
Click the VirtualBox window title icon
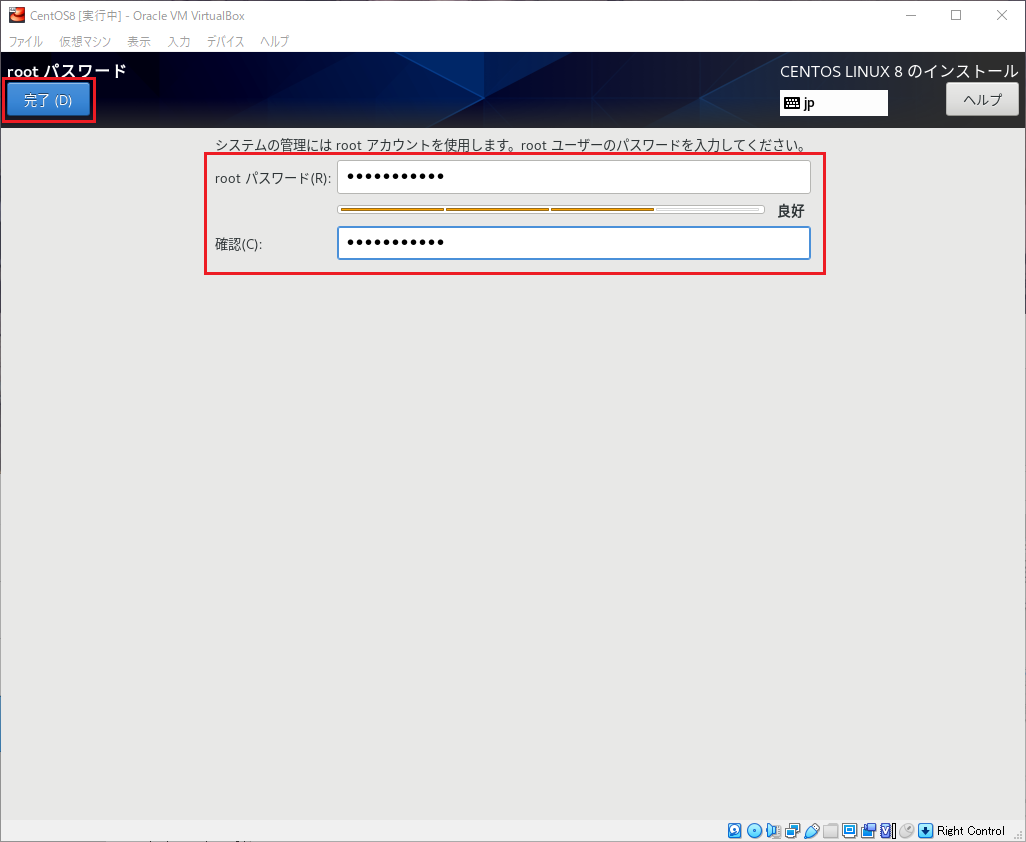(16, 15)
